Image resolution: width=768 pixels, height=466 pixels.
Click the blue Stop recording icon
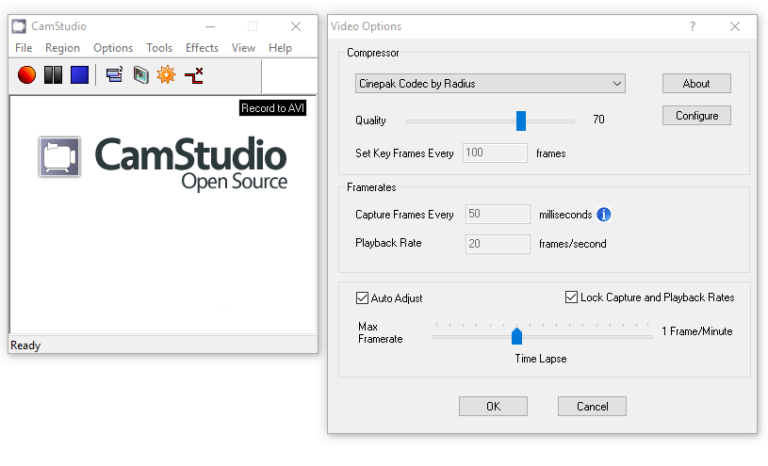pos(79,75)
